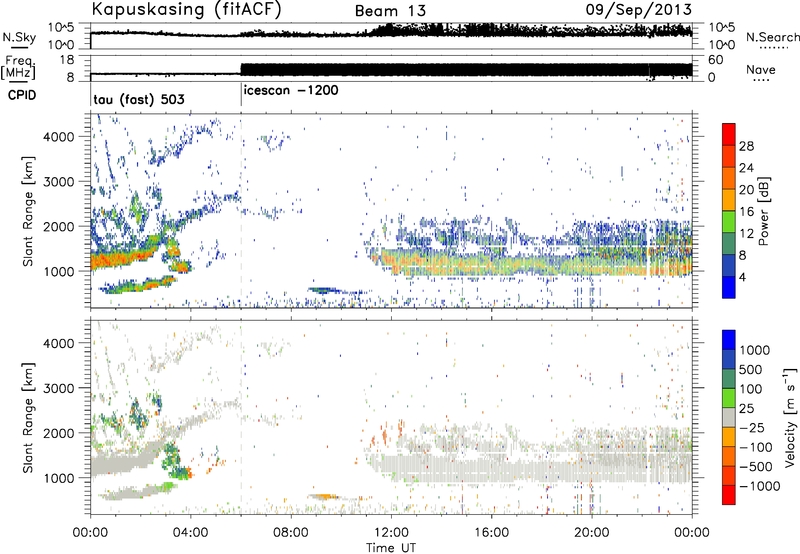Click the 'Nave' label
Viewport: 800px width, 554px height.
click(x=761, y=70)
